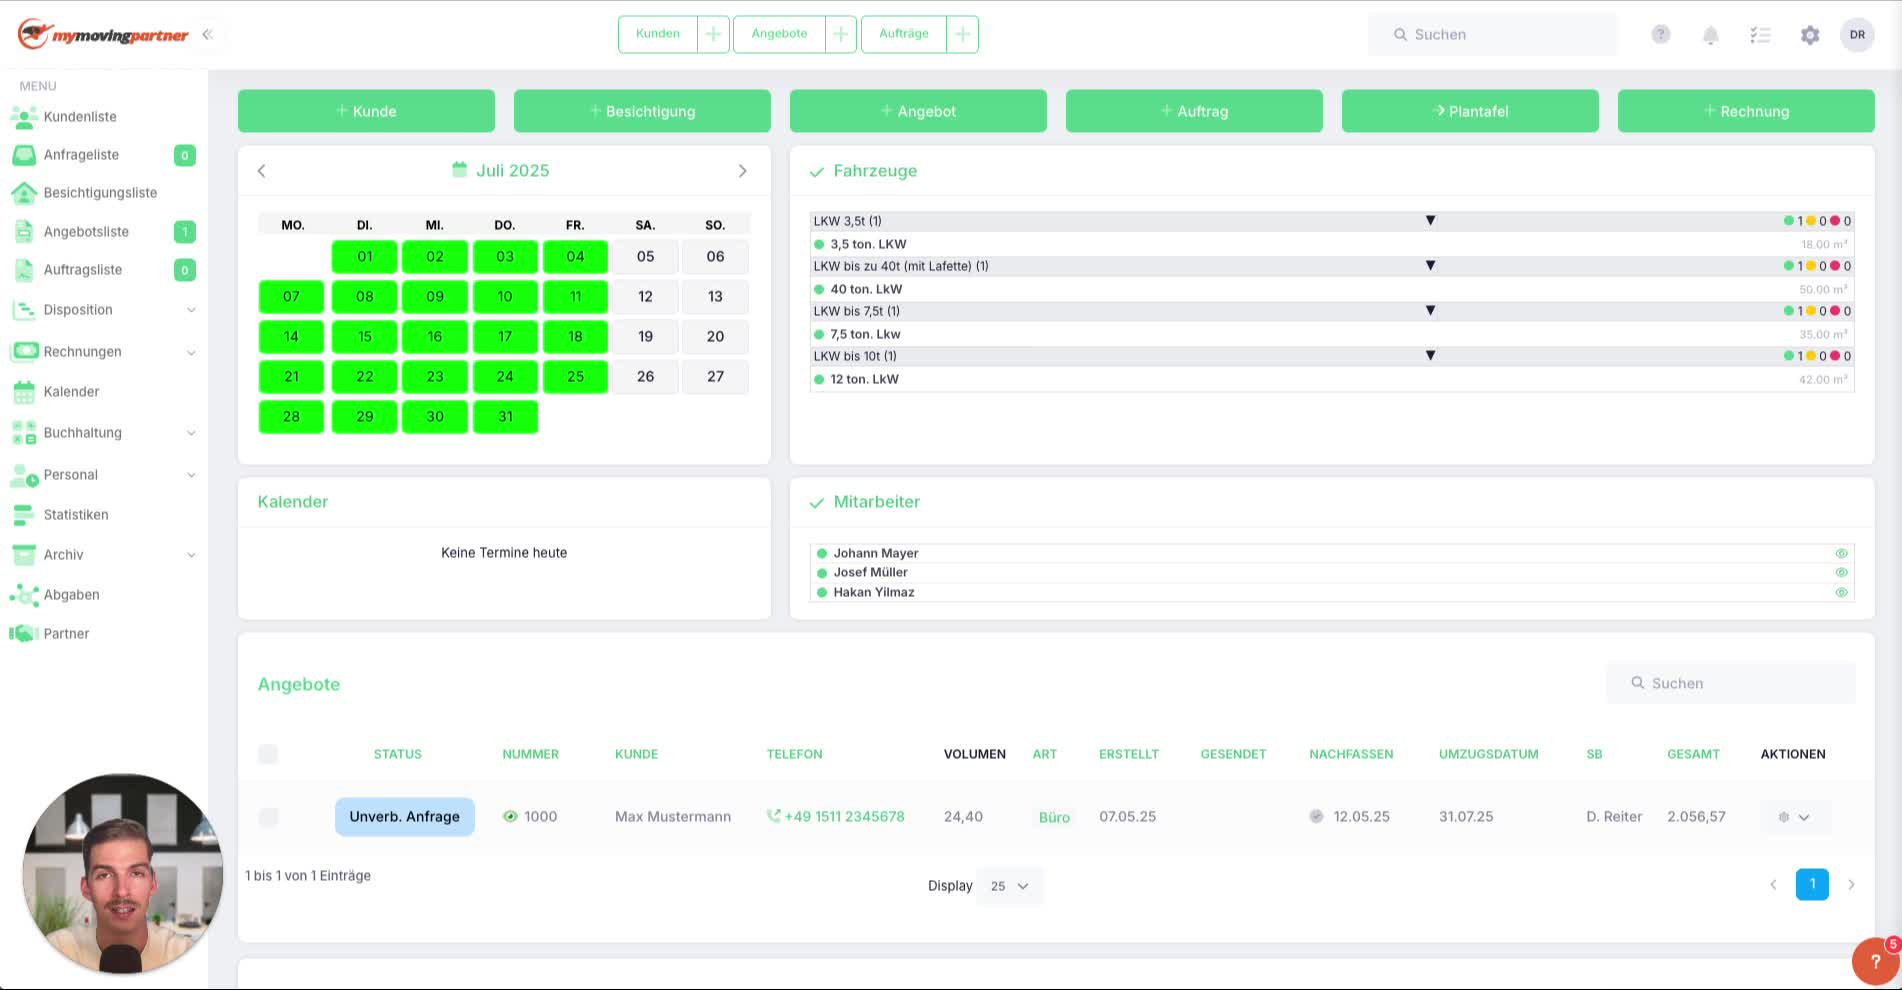Open the orange help chat bubble
Viewport: 1902px width, 990px height.
point(1875,962)
